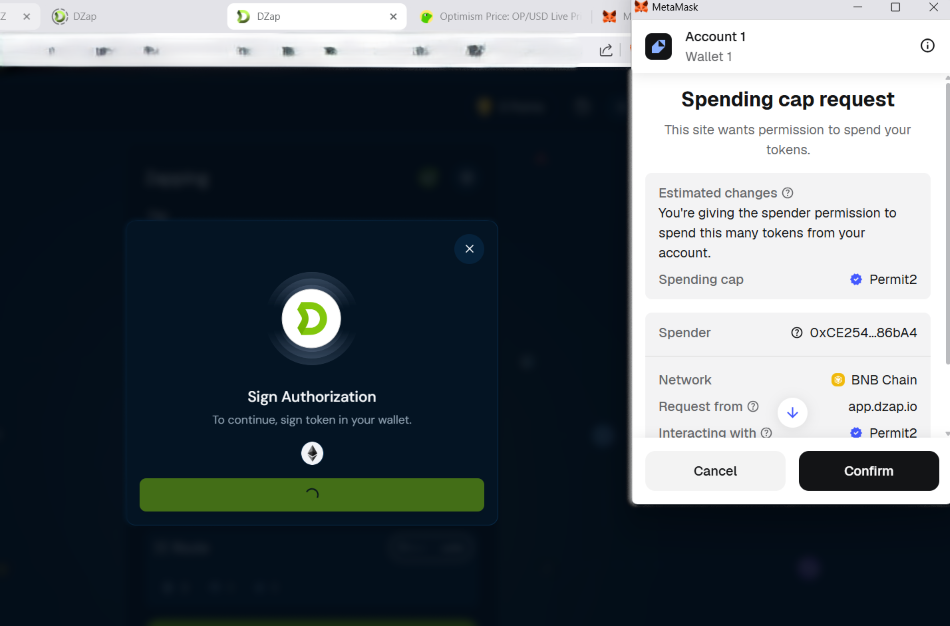Click the Request from help icon
Screen dimensions: 950x626
[x=752, y=407]
